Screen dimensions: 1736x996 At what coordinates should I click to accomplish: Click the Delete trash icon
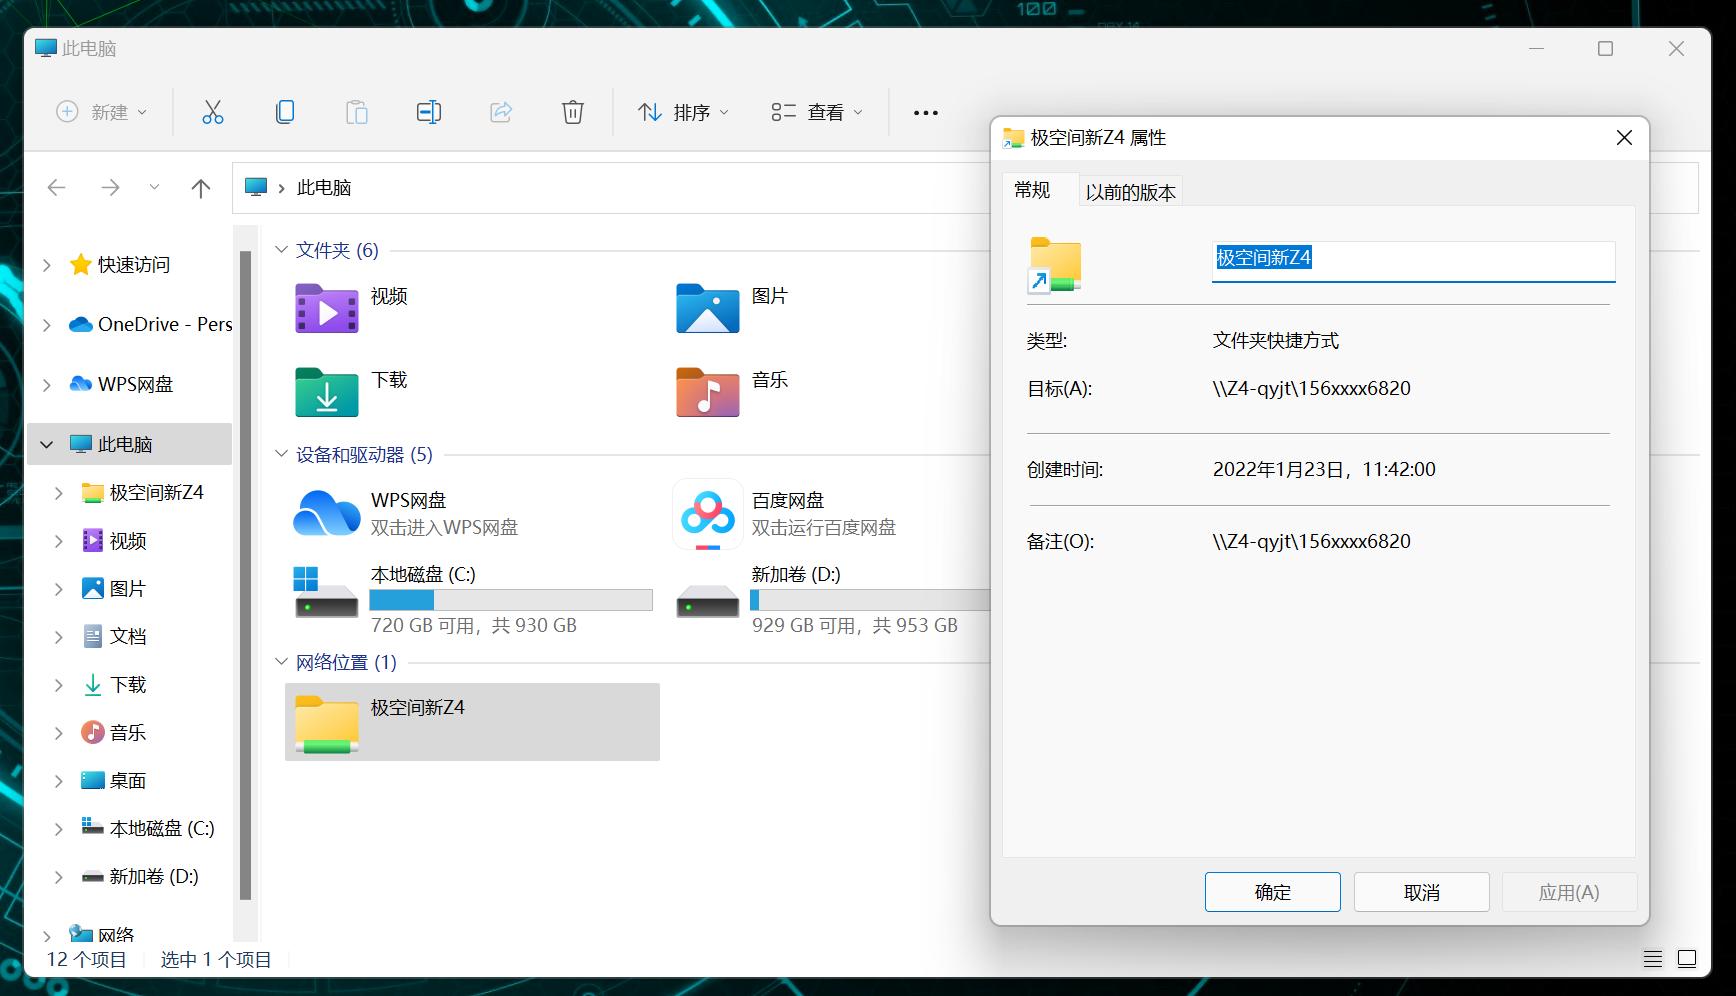pos(572,112)
